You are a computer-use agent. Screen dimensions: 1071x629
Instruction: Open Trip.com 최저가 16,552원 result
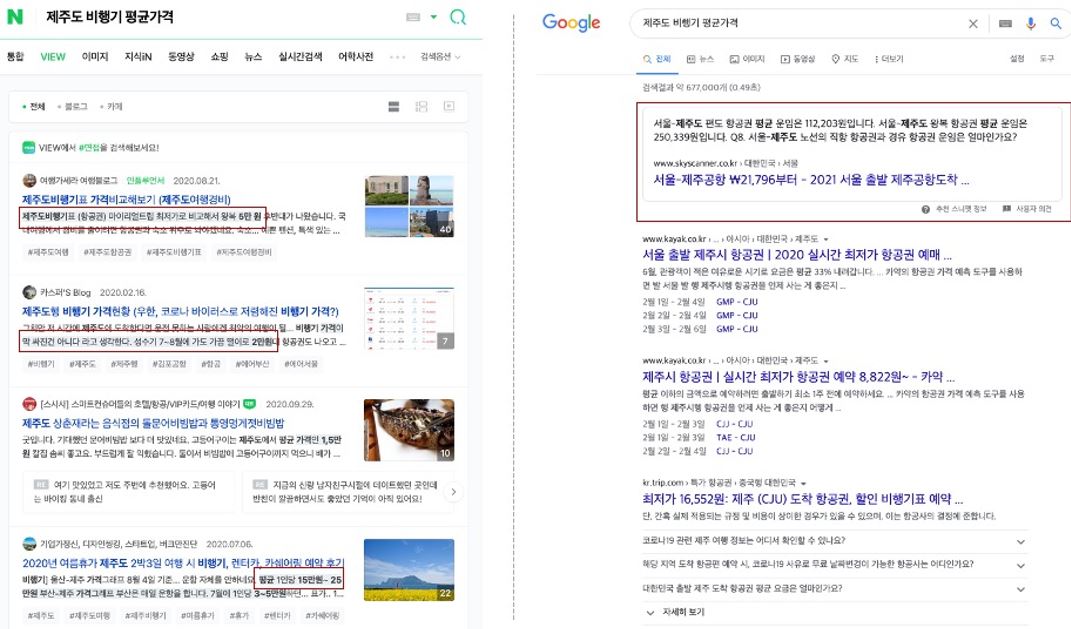pyautogui.click(x=803, y=499)
